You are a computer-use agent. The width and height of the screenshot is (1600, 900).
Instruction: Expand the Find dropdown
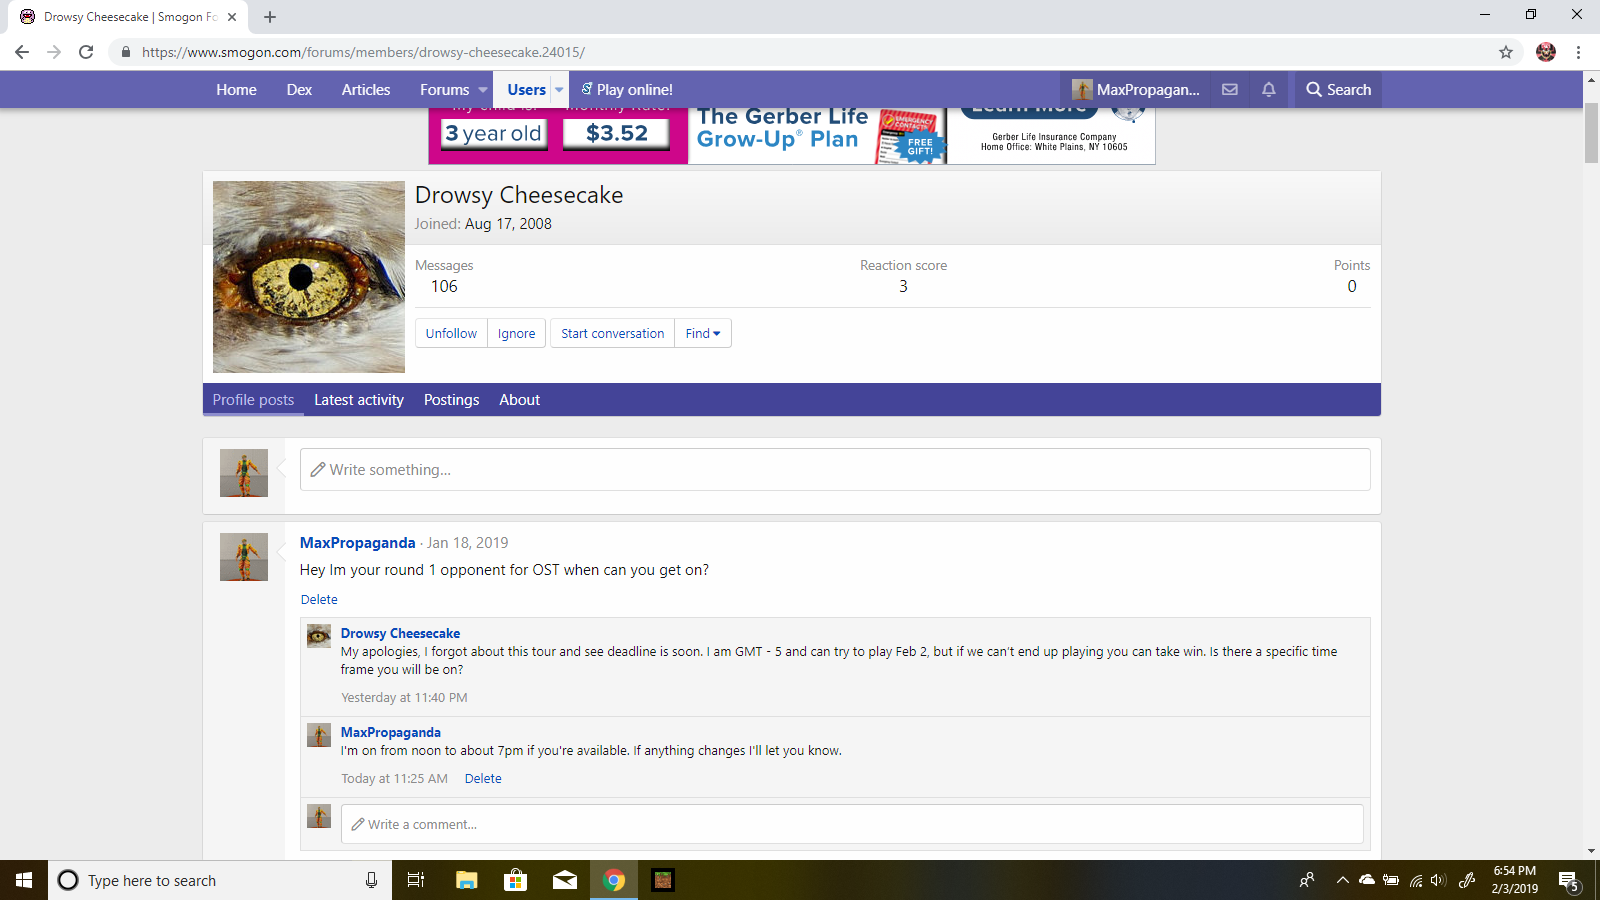click(x=703, y=334)
